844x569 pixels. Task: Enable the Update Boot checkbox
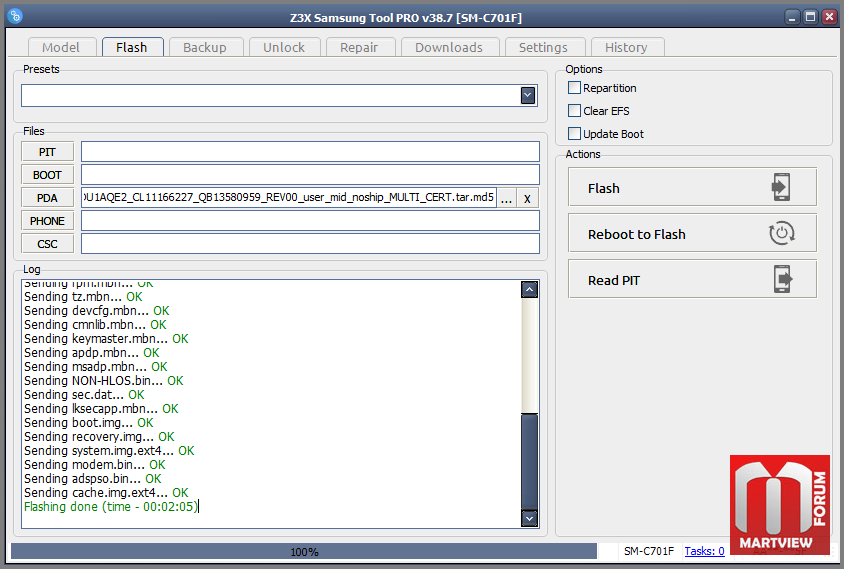point(574,134)
